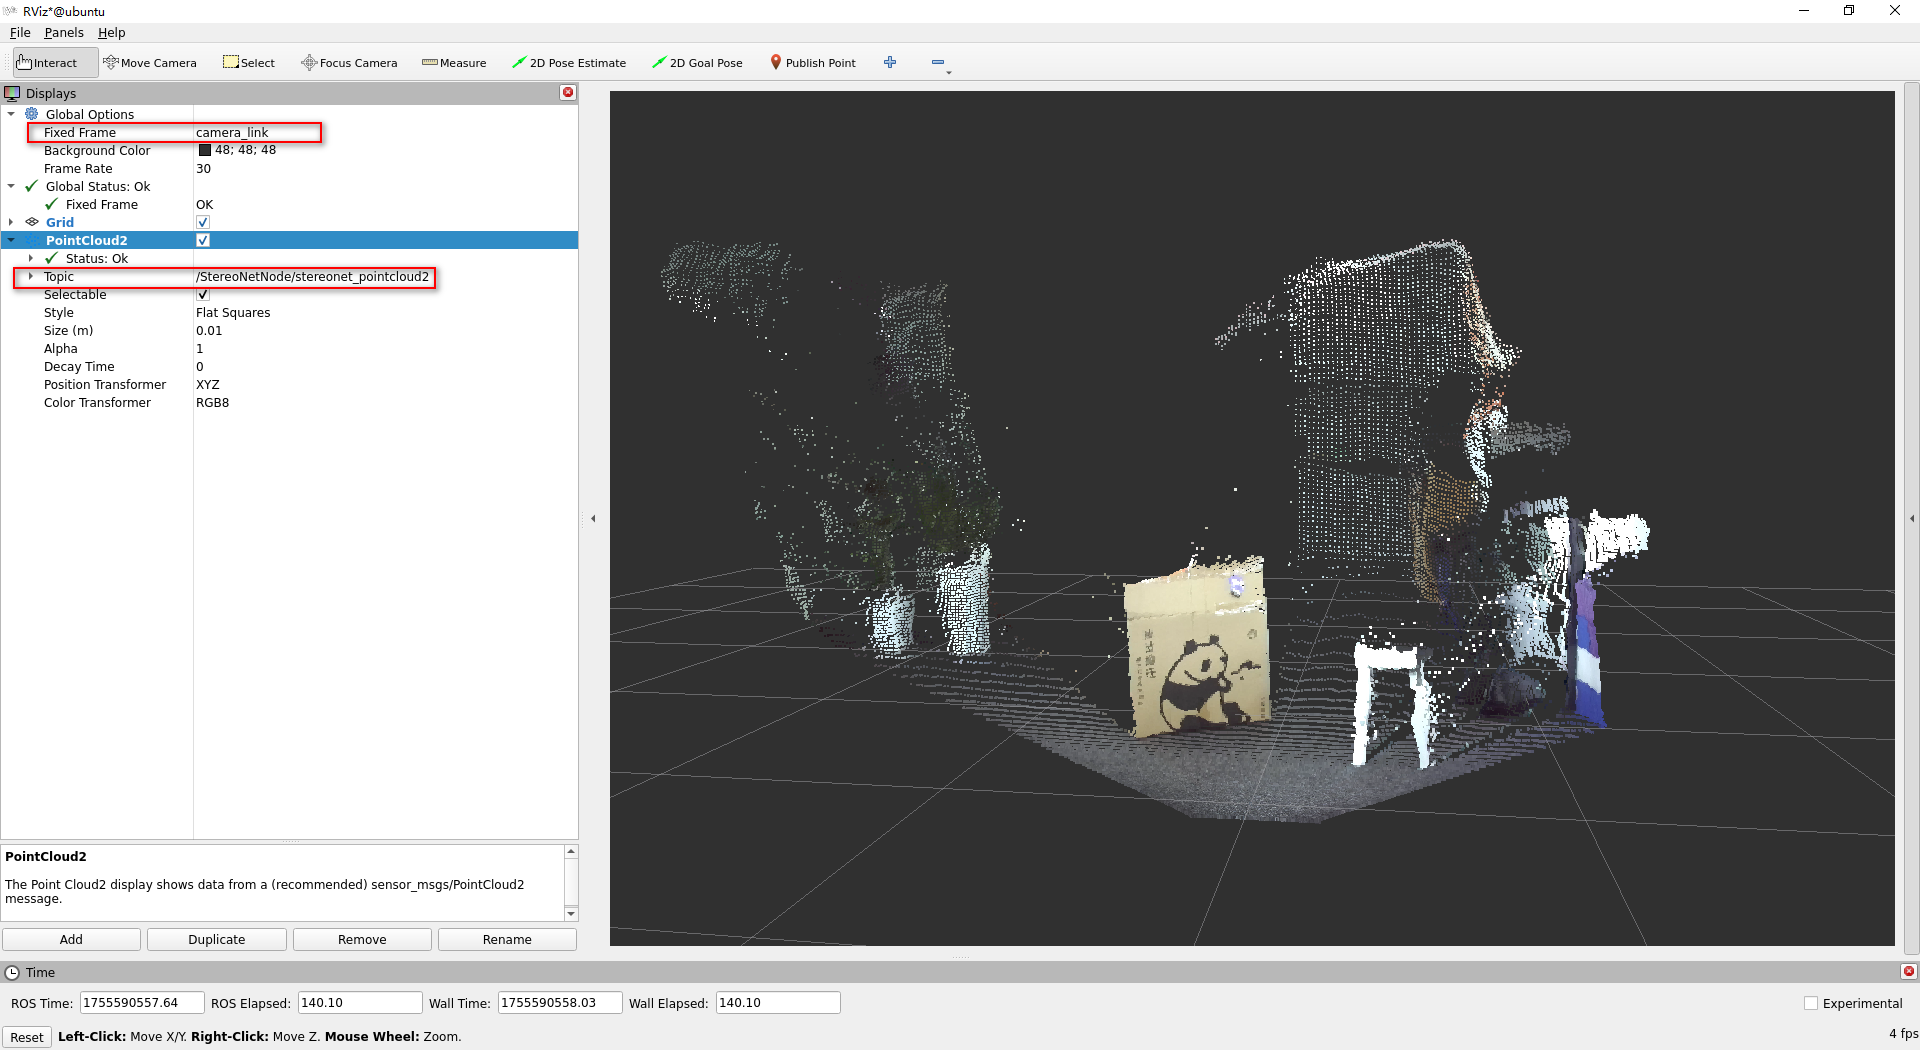Activate the Focus Camera tool

[349, 63]
